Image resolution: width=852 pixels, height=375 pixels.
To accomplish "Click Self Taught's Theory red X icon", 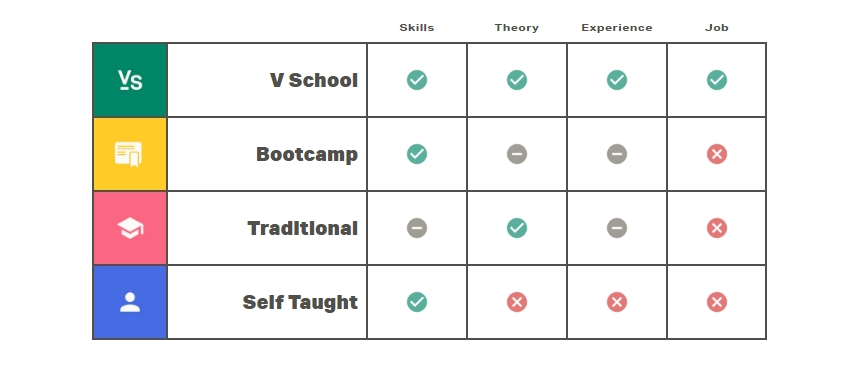I will 517,302.
